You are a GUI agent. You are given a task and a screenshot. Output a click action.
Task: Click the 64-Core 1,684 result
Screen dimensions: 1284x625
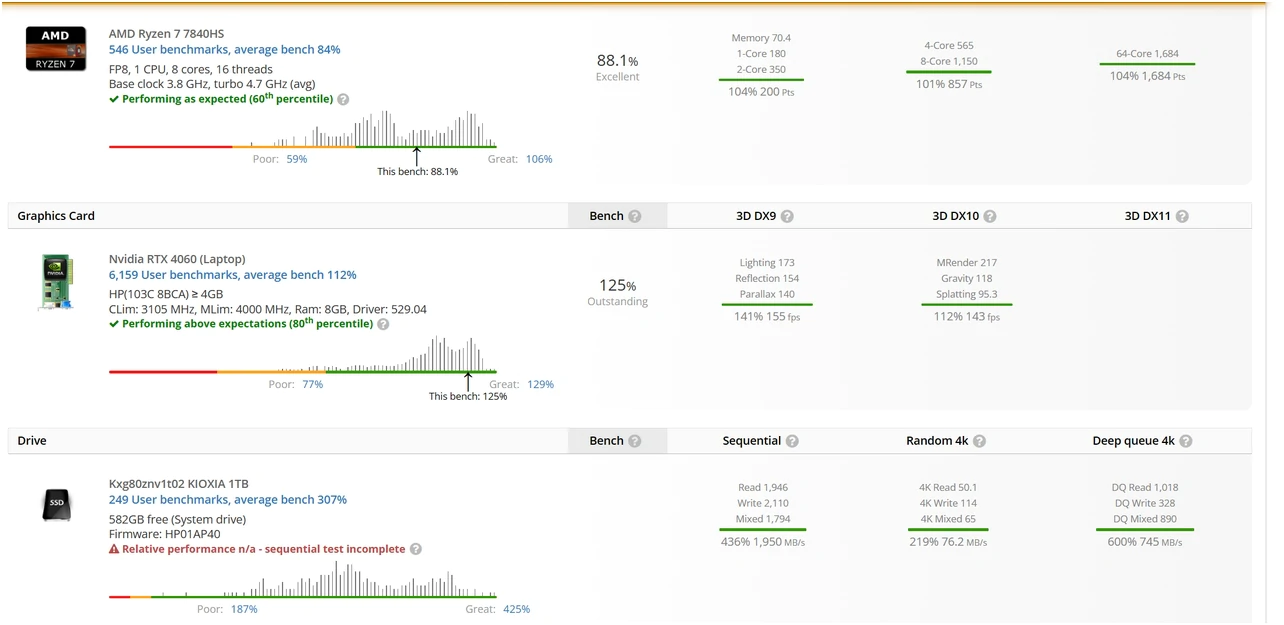1147,54
